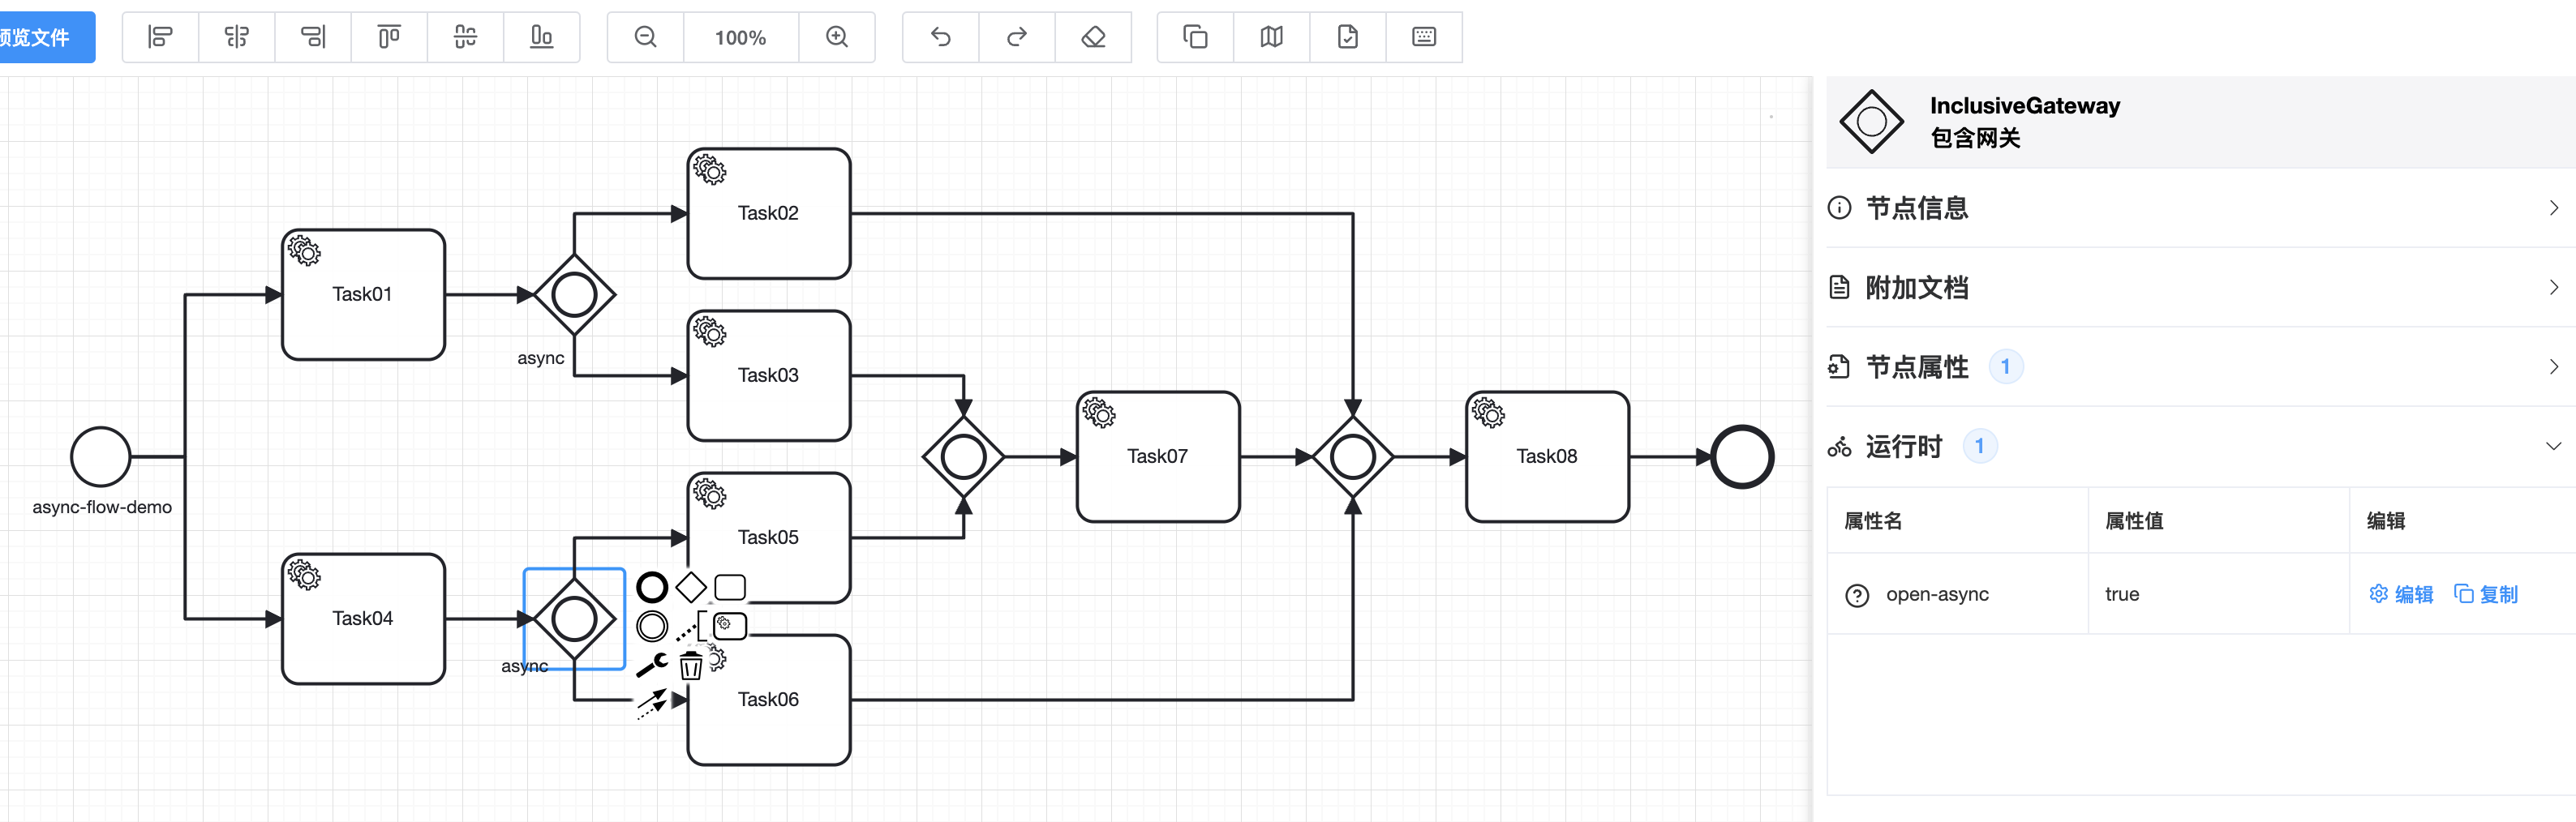Click the open-async property name
The width and height of the screenshot is (2576, 822).
click(x=1937, y=594)
